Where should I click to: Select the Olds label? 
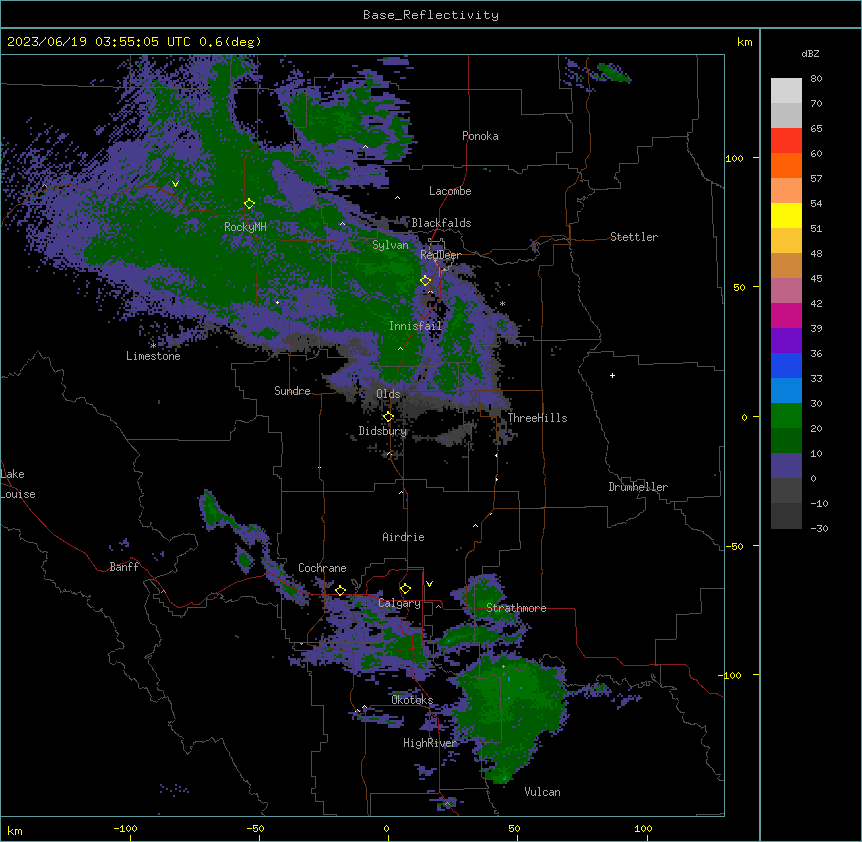click(388, 394)
